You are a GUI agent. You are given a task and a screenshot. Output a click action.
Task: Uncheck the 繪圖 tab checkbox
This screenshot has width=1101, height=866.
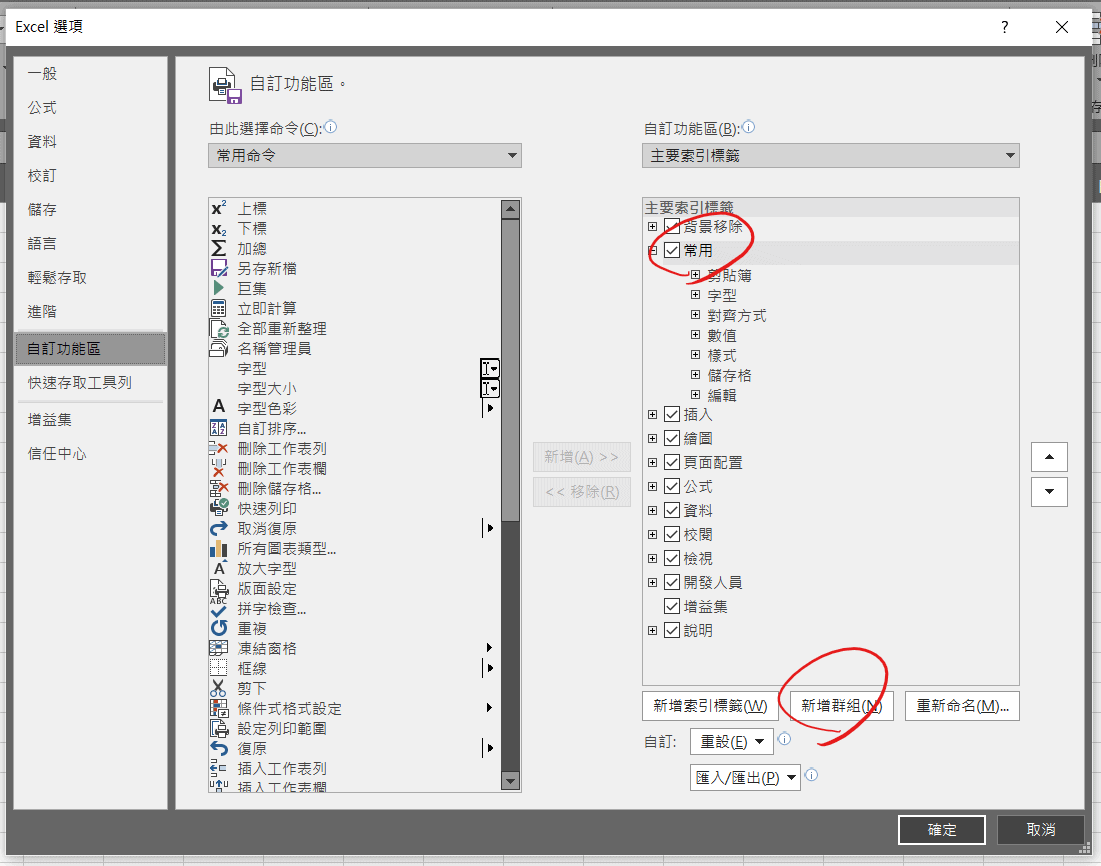pos(672,438)
